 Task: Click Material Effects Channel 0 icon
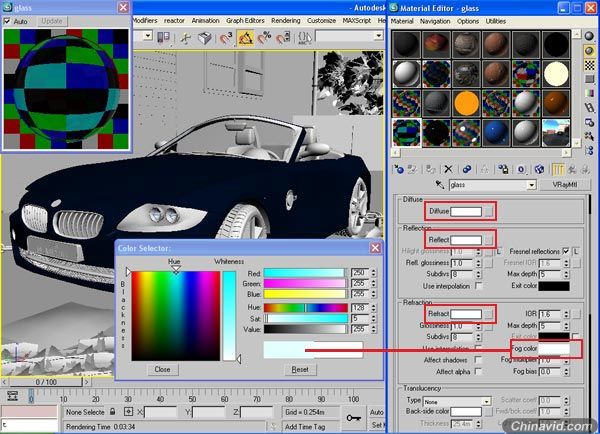pos(521,169)
